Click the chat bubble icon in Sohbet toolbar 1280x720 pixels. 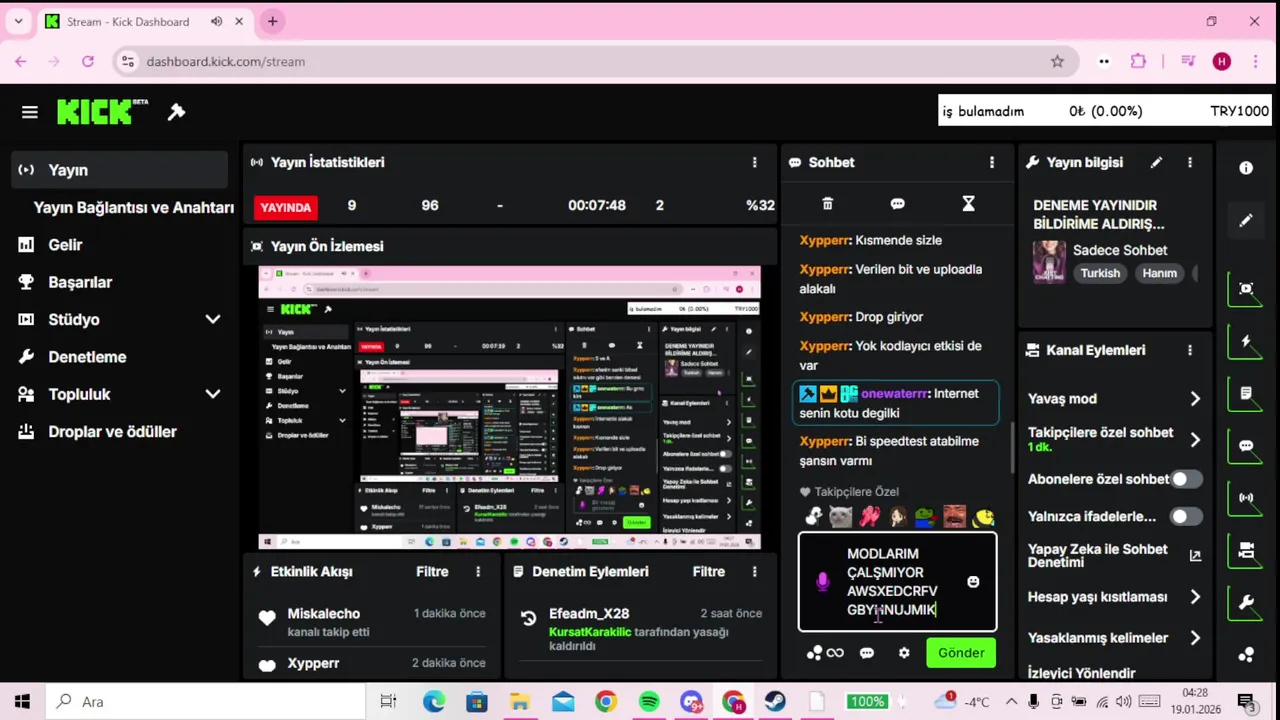897,204
